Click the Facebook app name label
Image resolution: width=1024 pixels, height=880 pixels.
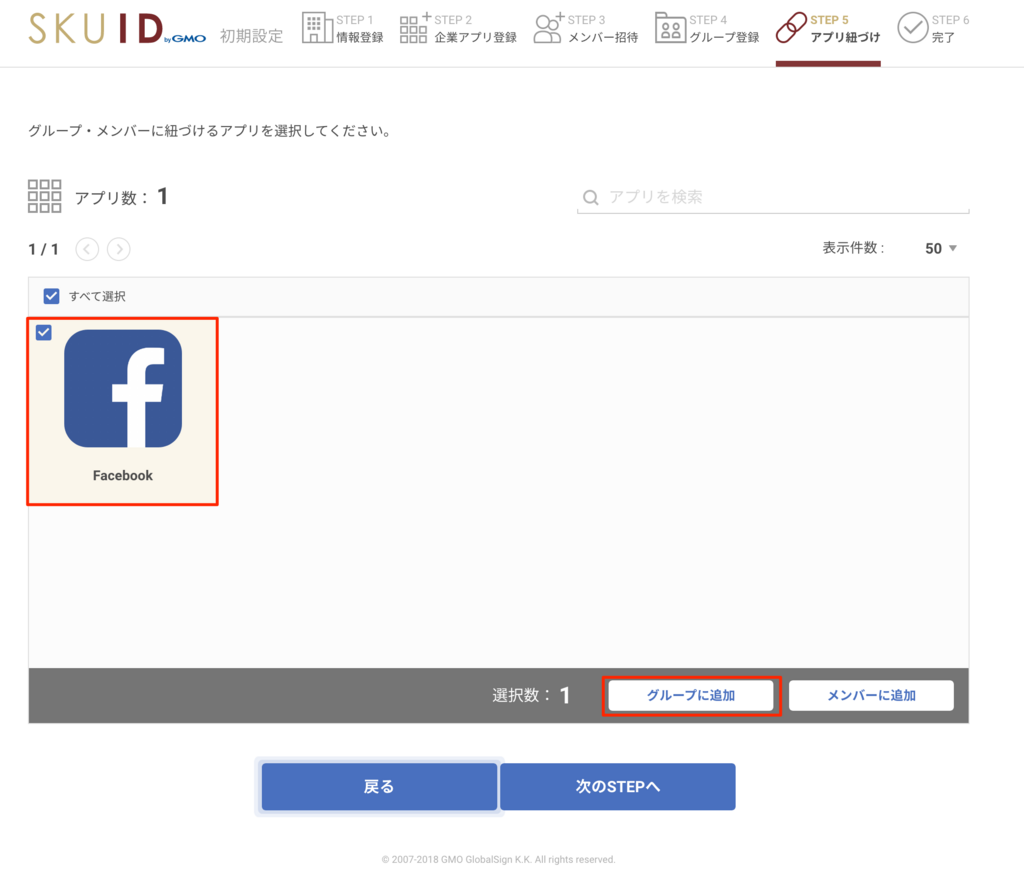[x=123, y=476]
